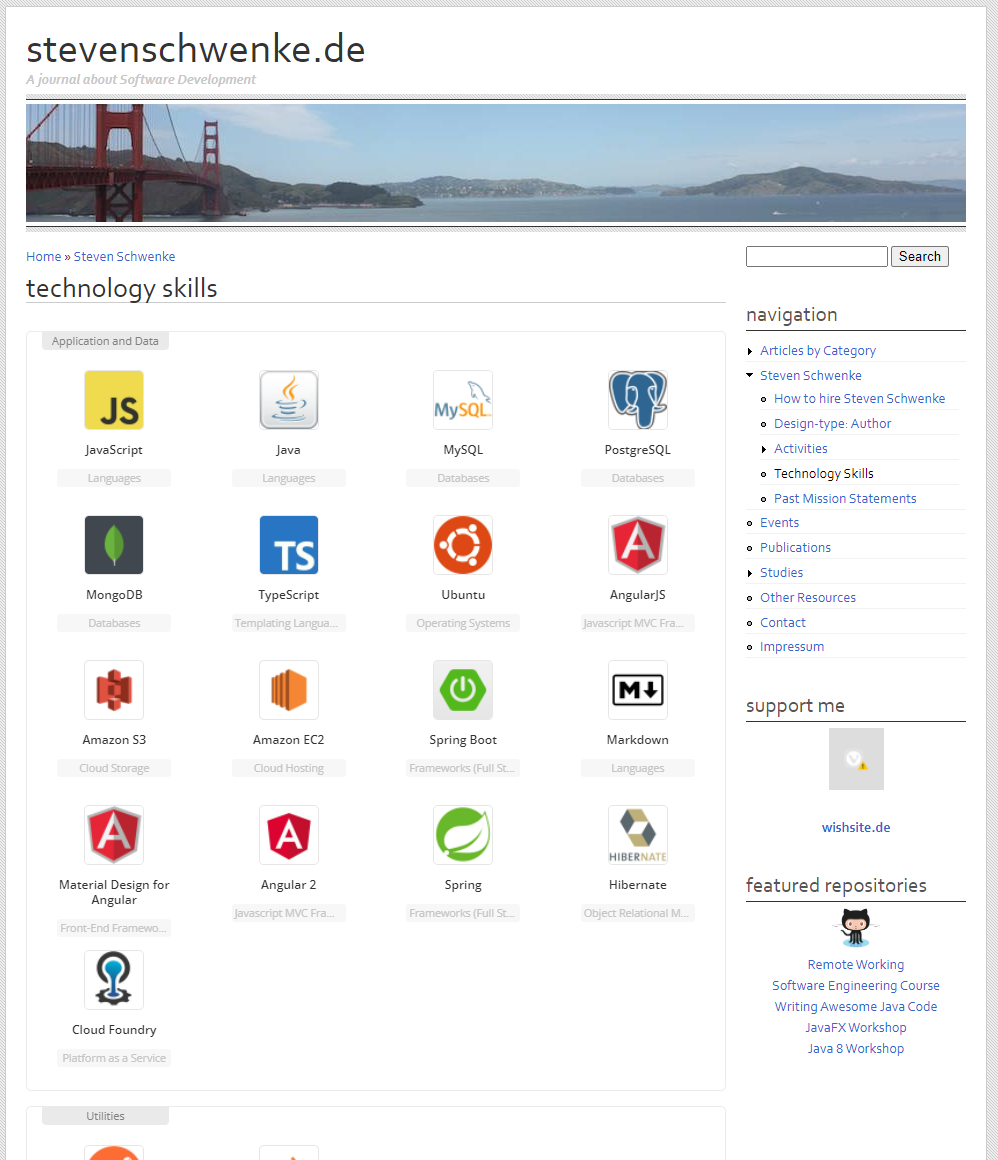Click the Front-End Framewo... tag
Image resolution: width=998 pixels, height=1160 pixels.
[x=114, y=928]
